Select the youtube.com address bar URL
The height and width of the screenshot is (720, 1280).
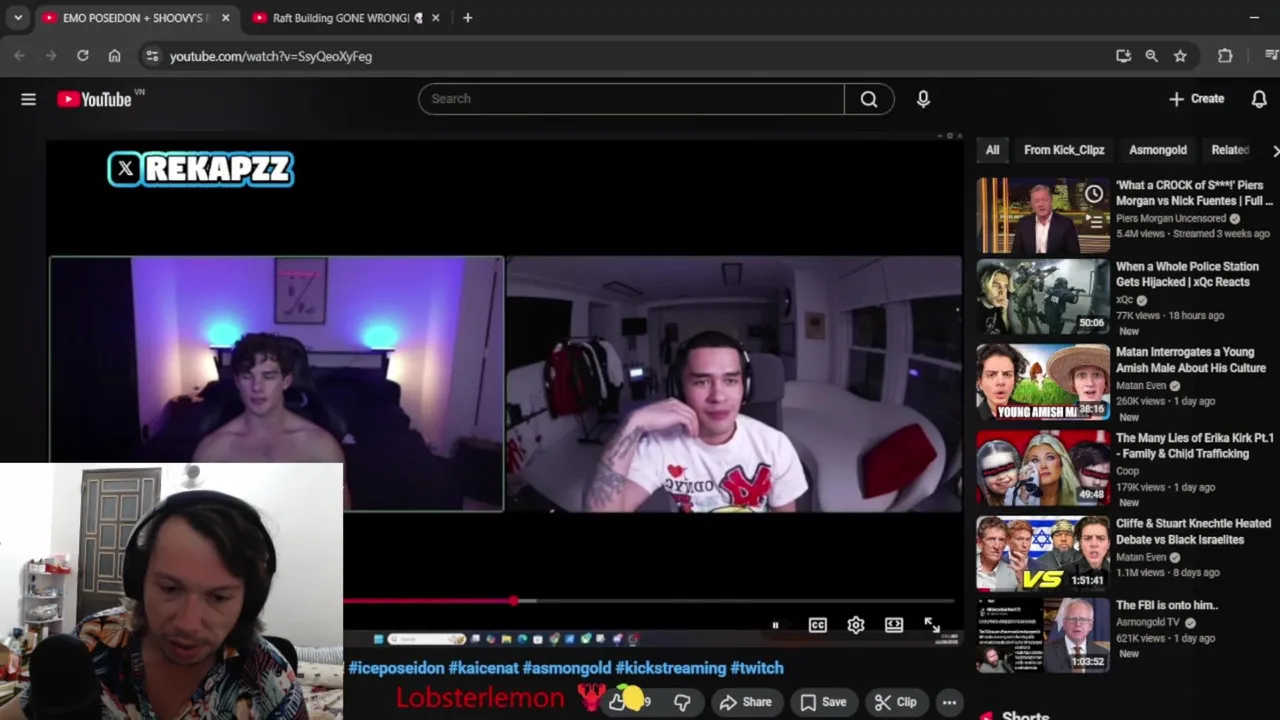(271, 57)
